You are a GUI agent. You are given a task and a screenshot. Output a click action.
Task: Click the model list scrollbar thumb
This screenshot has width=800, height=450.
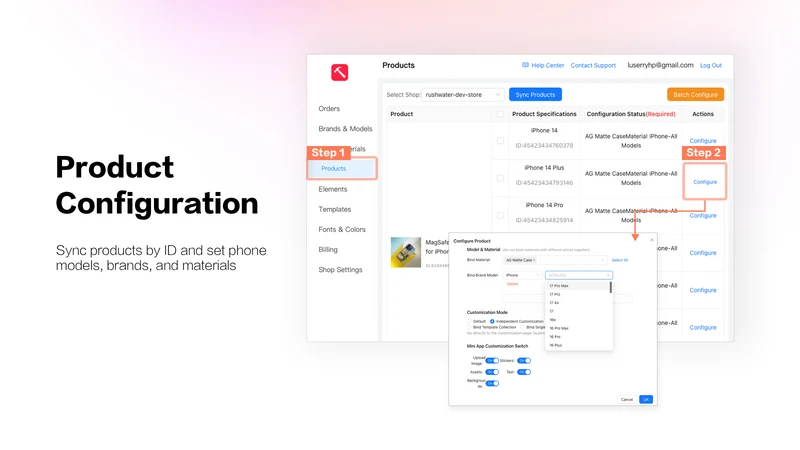coord(611,287)
